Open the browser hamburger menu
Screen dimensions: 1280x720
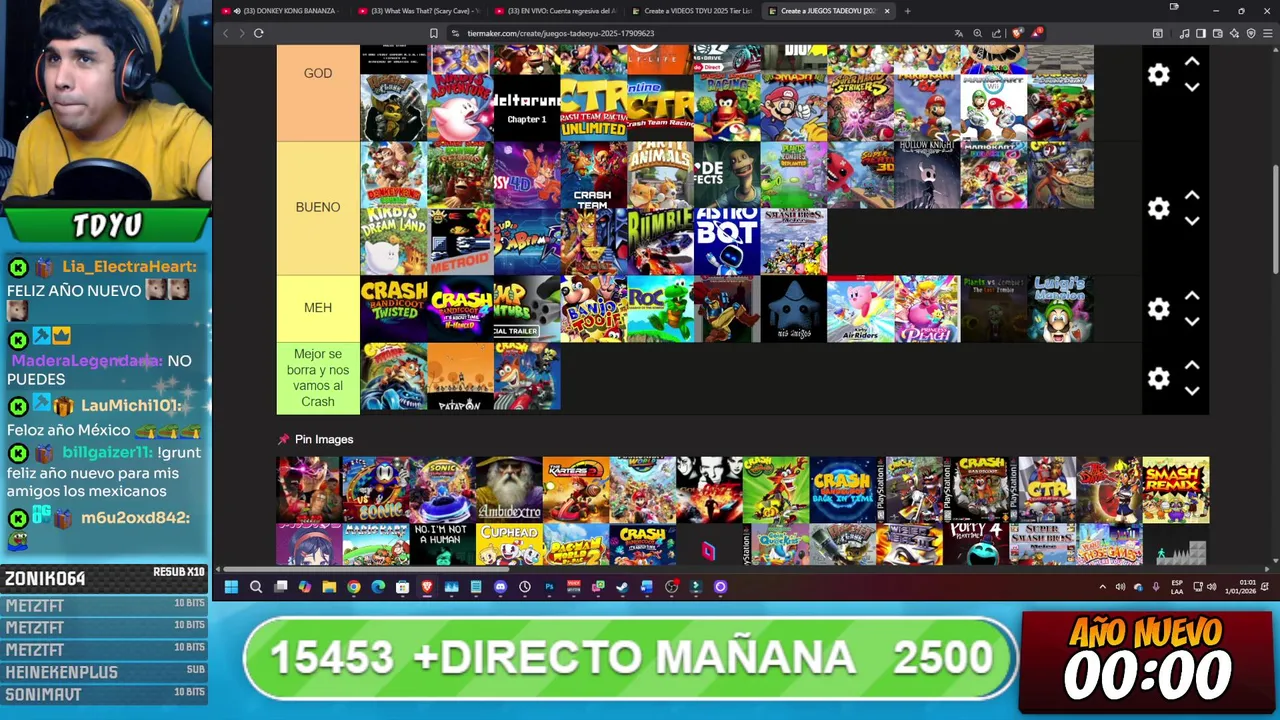tap(1267, 33)
